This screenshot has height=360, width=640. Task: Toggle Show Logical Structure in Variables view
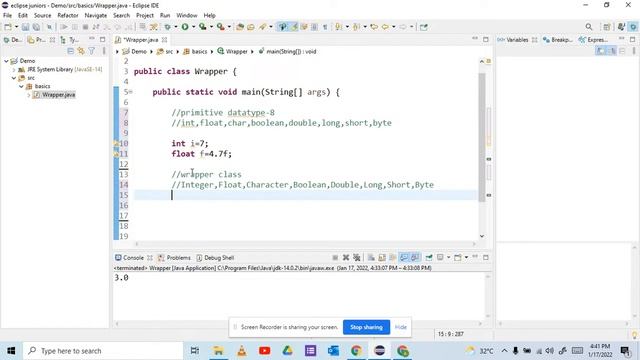pos(611,51)
